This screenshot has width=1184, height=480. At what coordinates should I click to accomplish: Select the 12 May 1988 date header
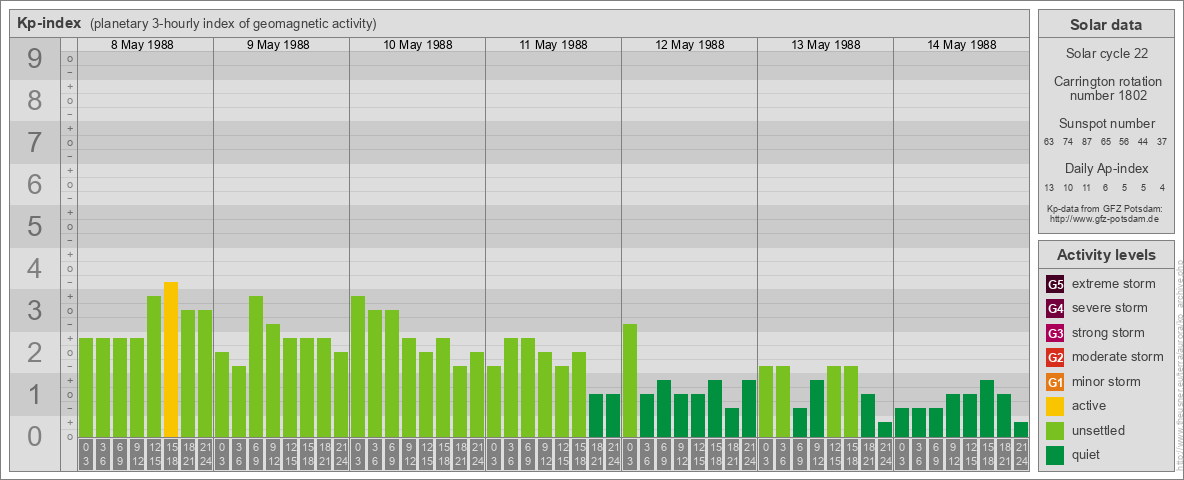pyautogui.click(x=689, y=45)
